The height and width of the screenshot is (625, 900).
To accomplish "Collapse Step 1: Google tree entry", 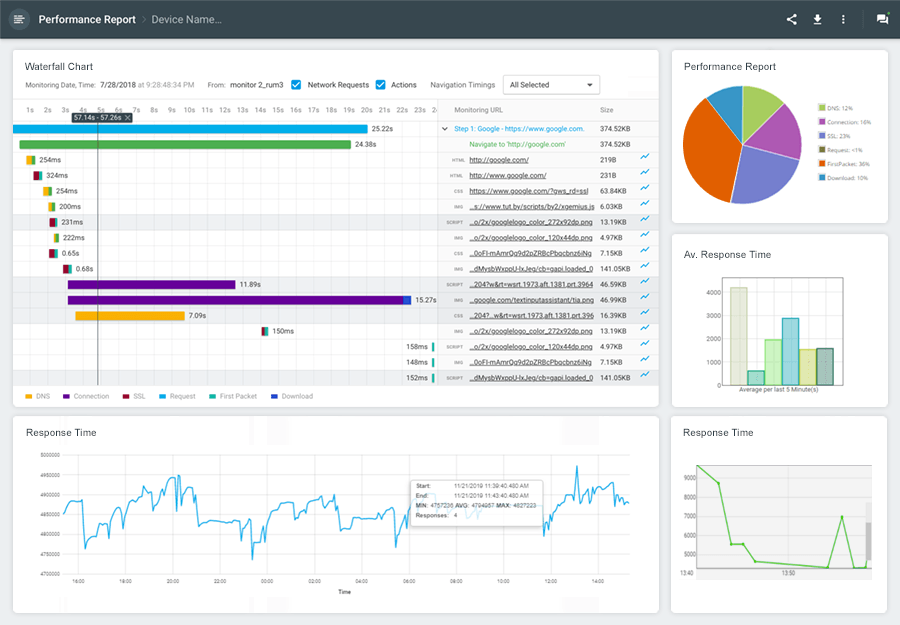I will [445, 127].
